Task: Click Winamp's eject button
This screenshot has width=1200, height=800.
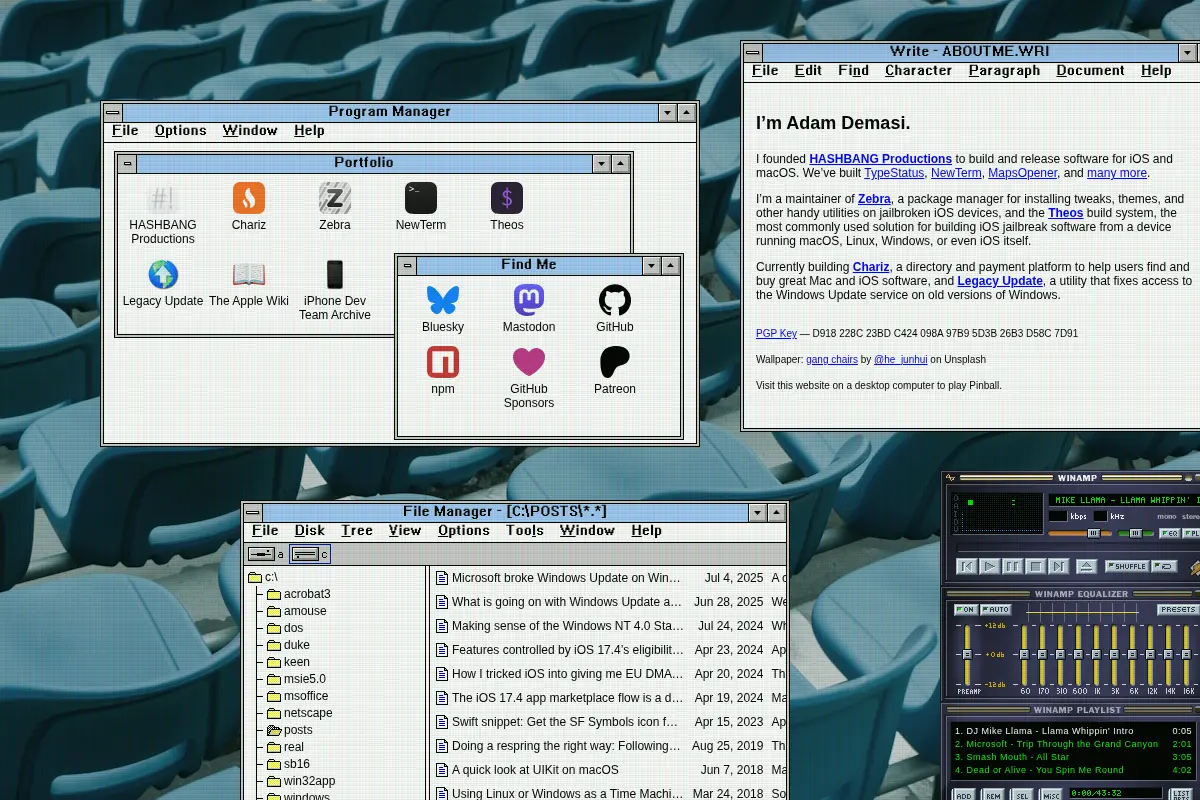Action: point(1086,566)
